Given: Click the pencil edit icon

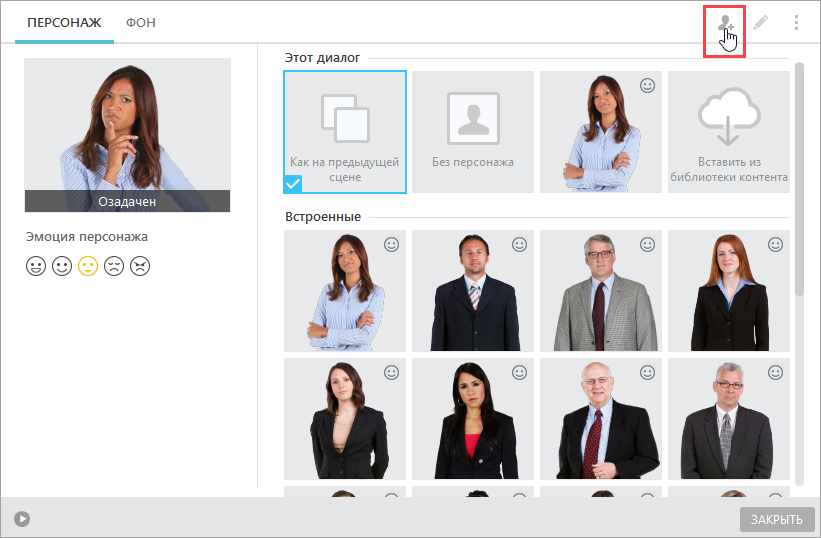Looking at the screenshot, I should point(760,23).
